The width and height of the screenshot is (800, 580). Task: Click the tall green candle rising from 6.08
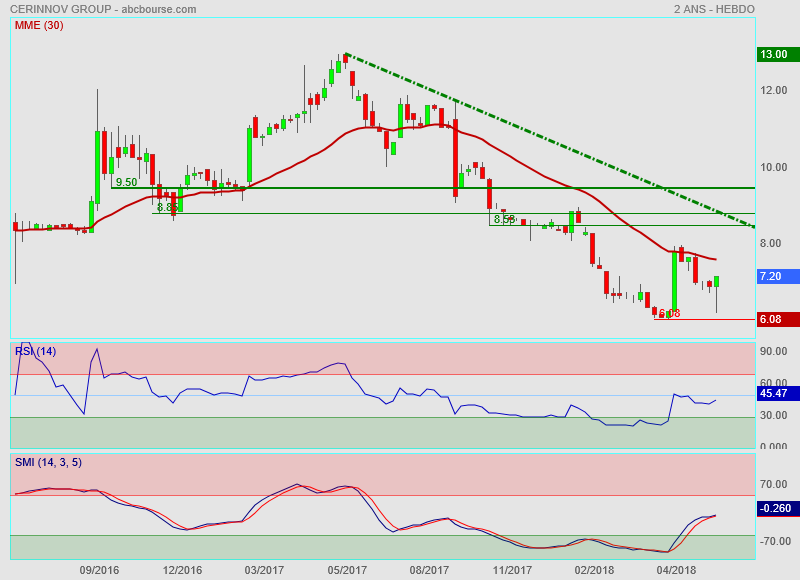click(674, 282)
